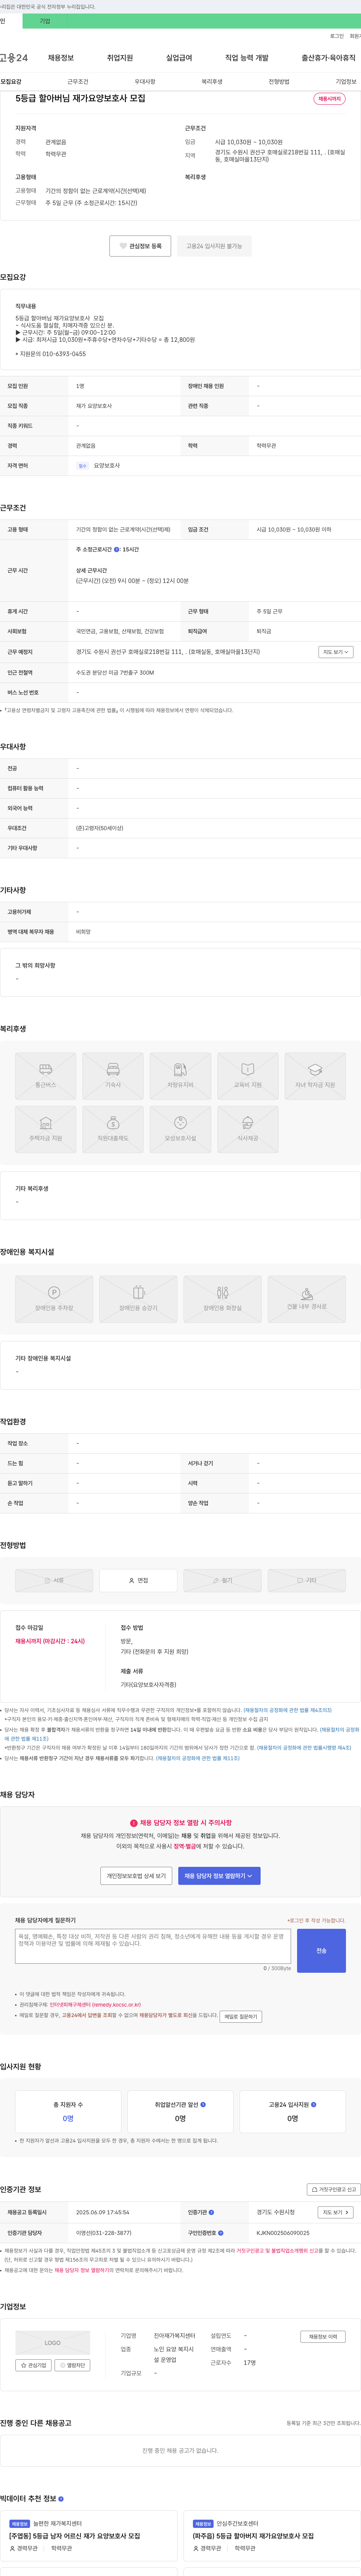Click 채용정보 이력 button

coord(323,2337)
